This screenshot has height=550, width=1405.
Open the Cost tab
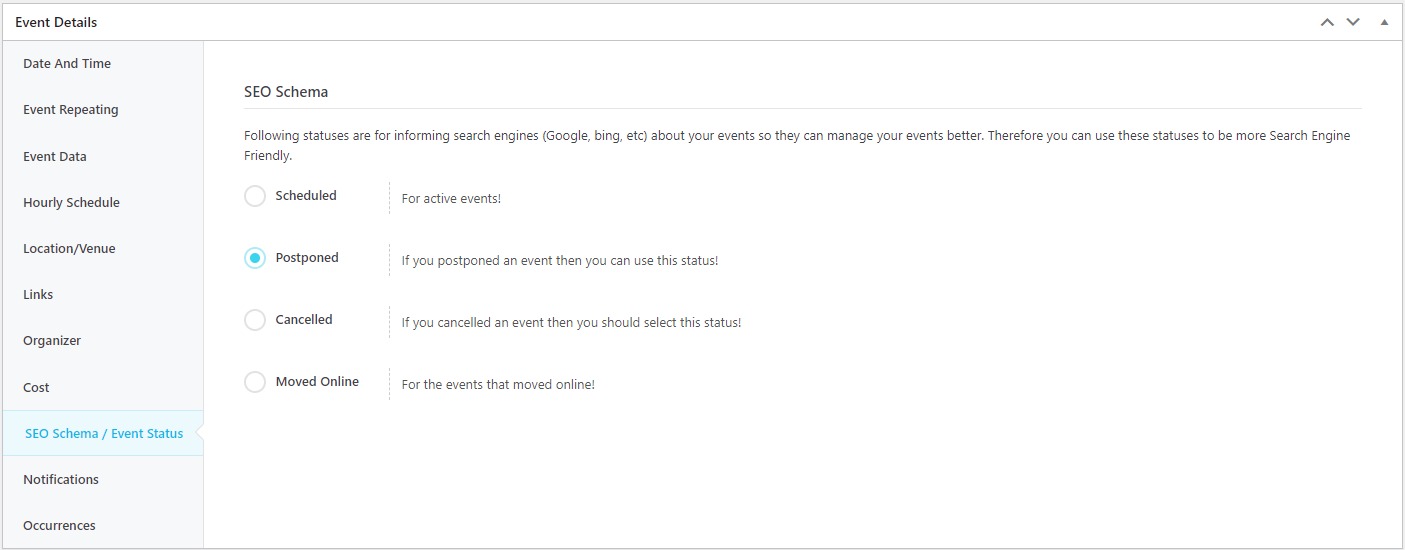point(103,387)
